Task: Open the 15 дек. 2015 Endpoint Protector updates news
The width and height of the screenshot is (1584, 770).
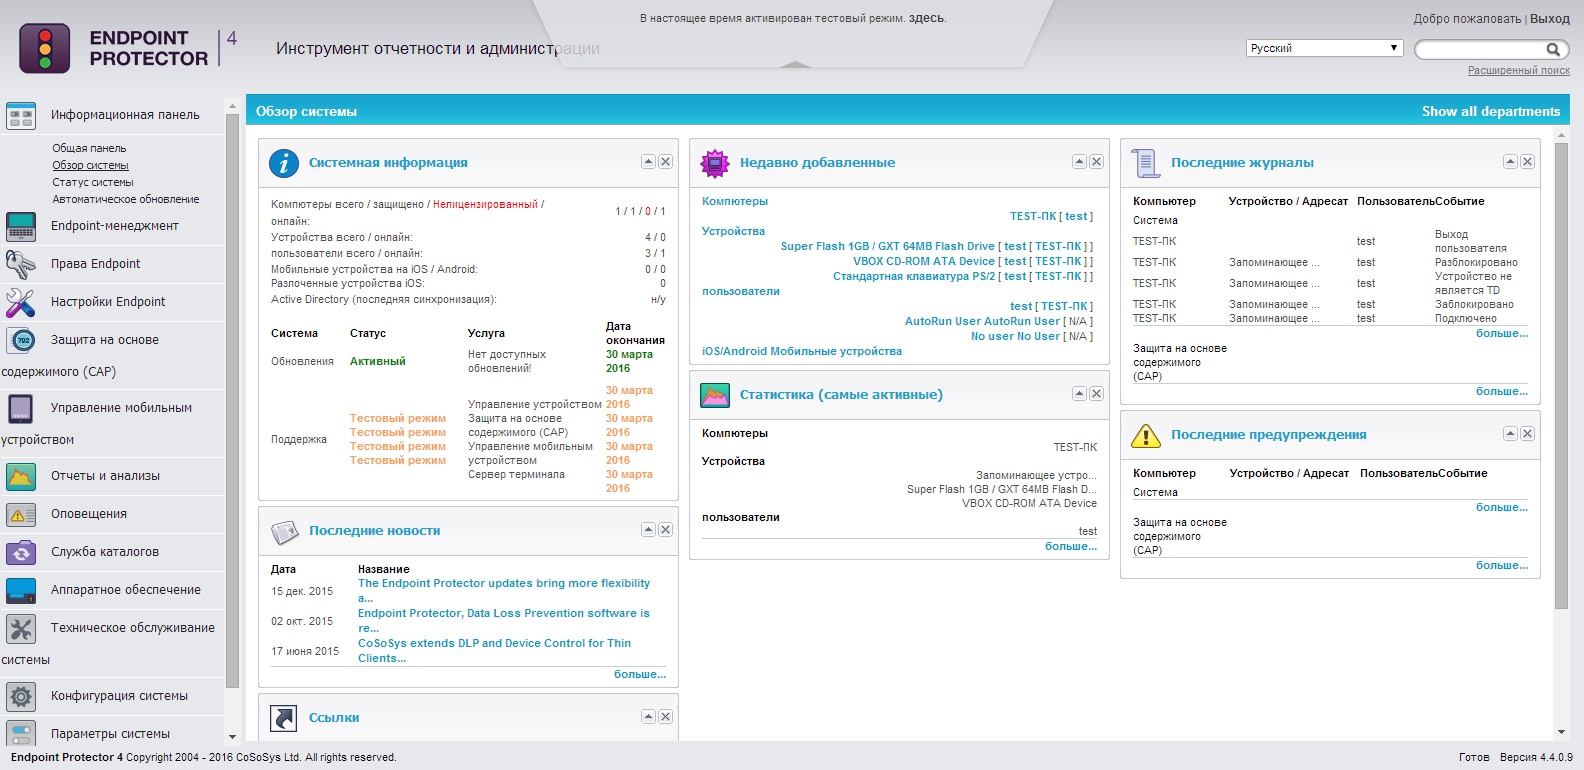Action: tap(504, 591)
